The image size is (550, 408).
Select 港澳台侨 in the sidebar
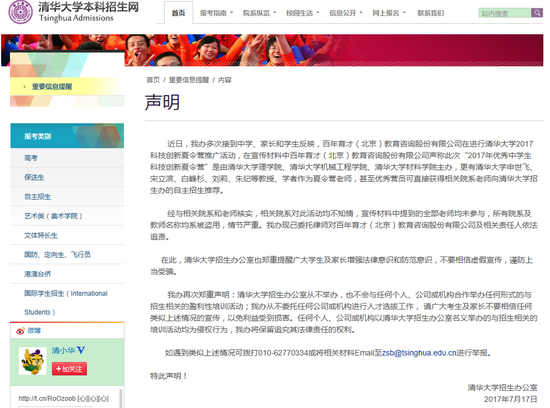coord(67,274)
